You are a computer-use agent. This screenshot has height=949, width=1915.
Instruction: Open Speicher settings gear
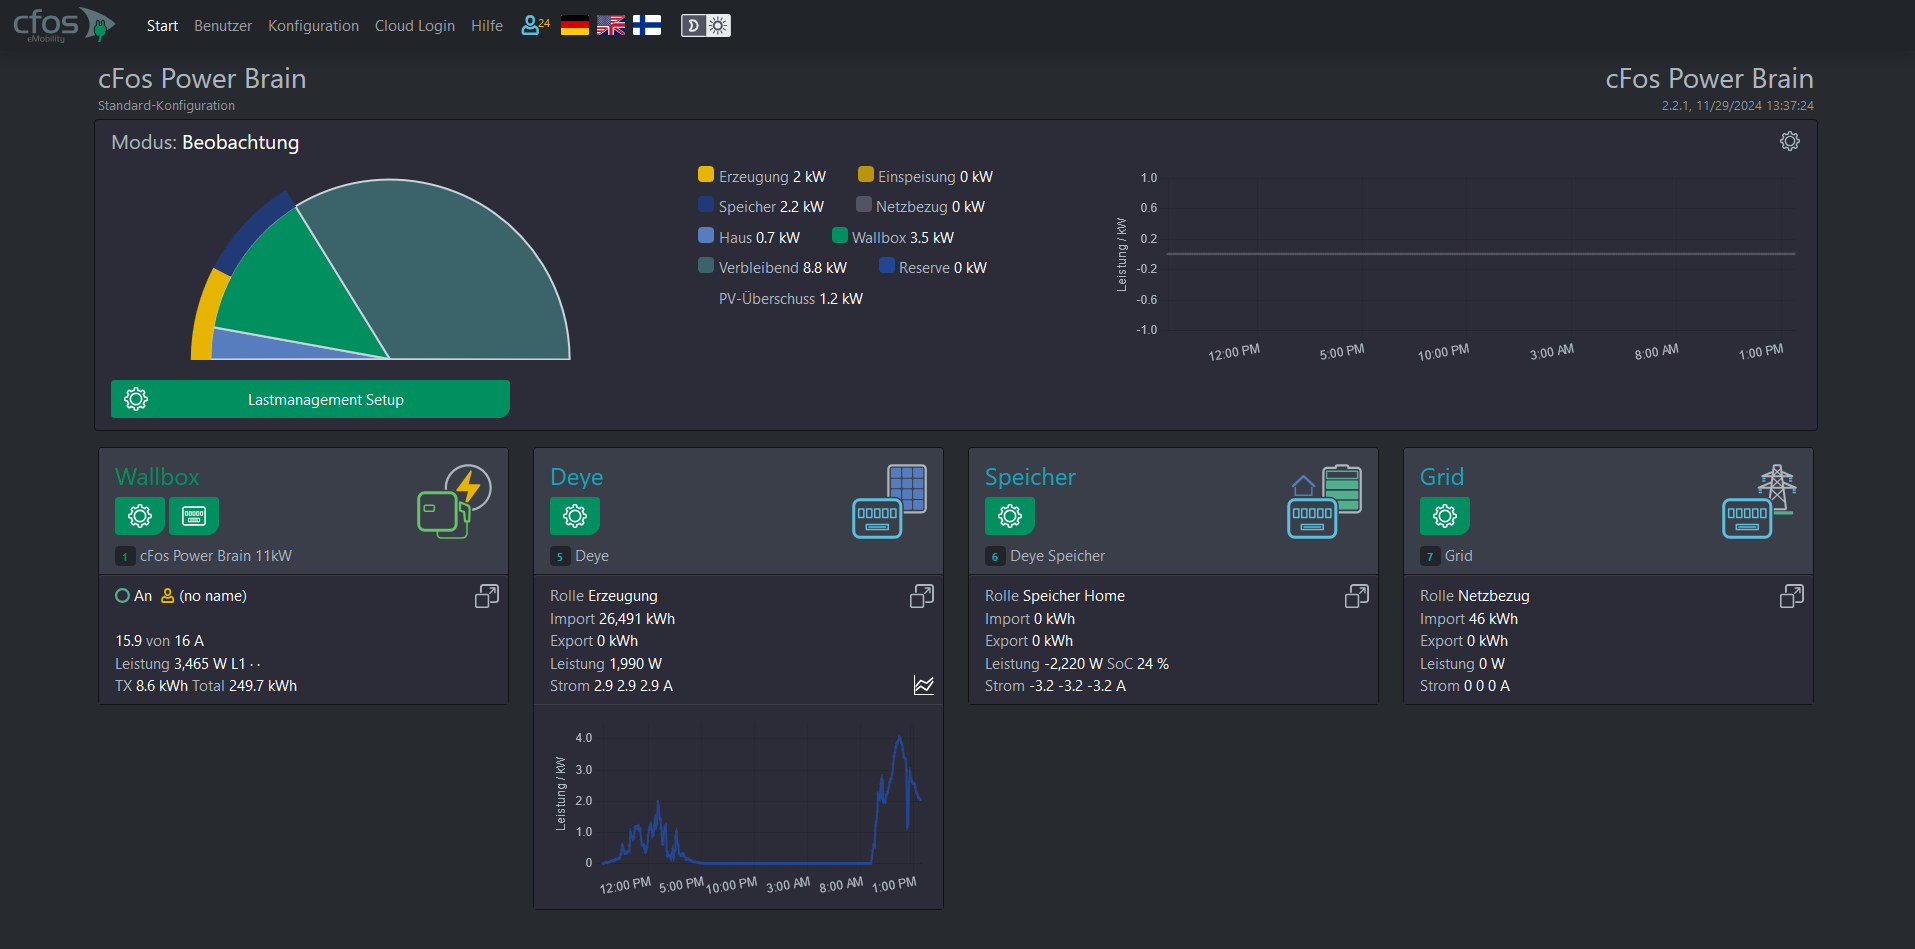(x=1010, y=516)
